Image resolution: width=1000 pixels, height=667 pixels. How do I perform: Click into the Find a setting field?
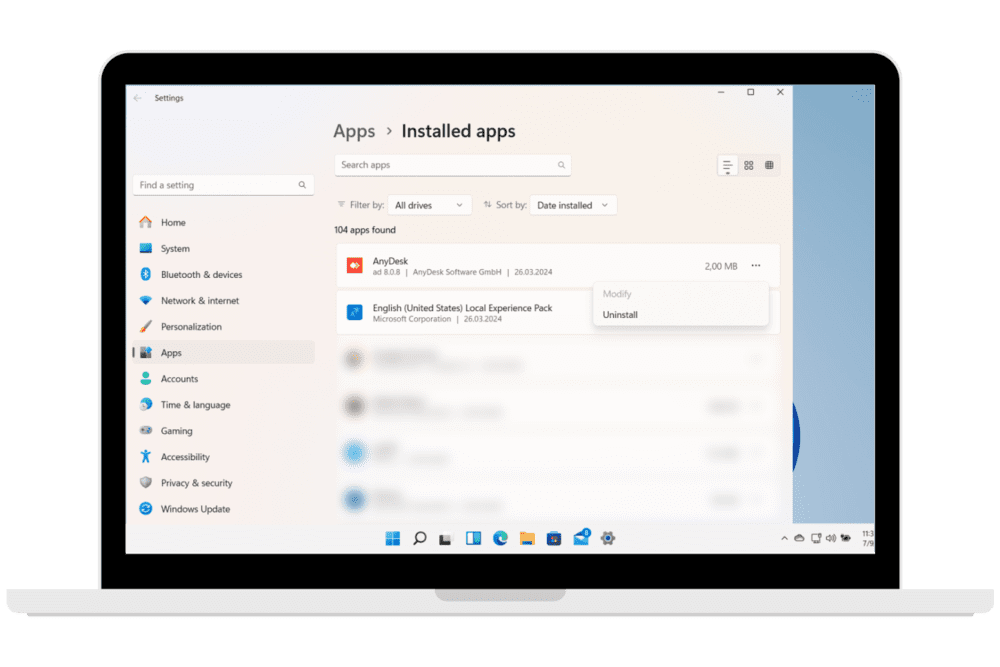click(223, 185)
